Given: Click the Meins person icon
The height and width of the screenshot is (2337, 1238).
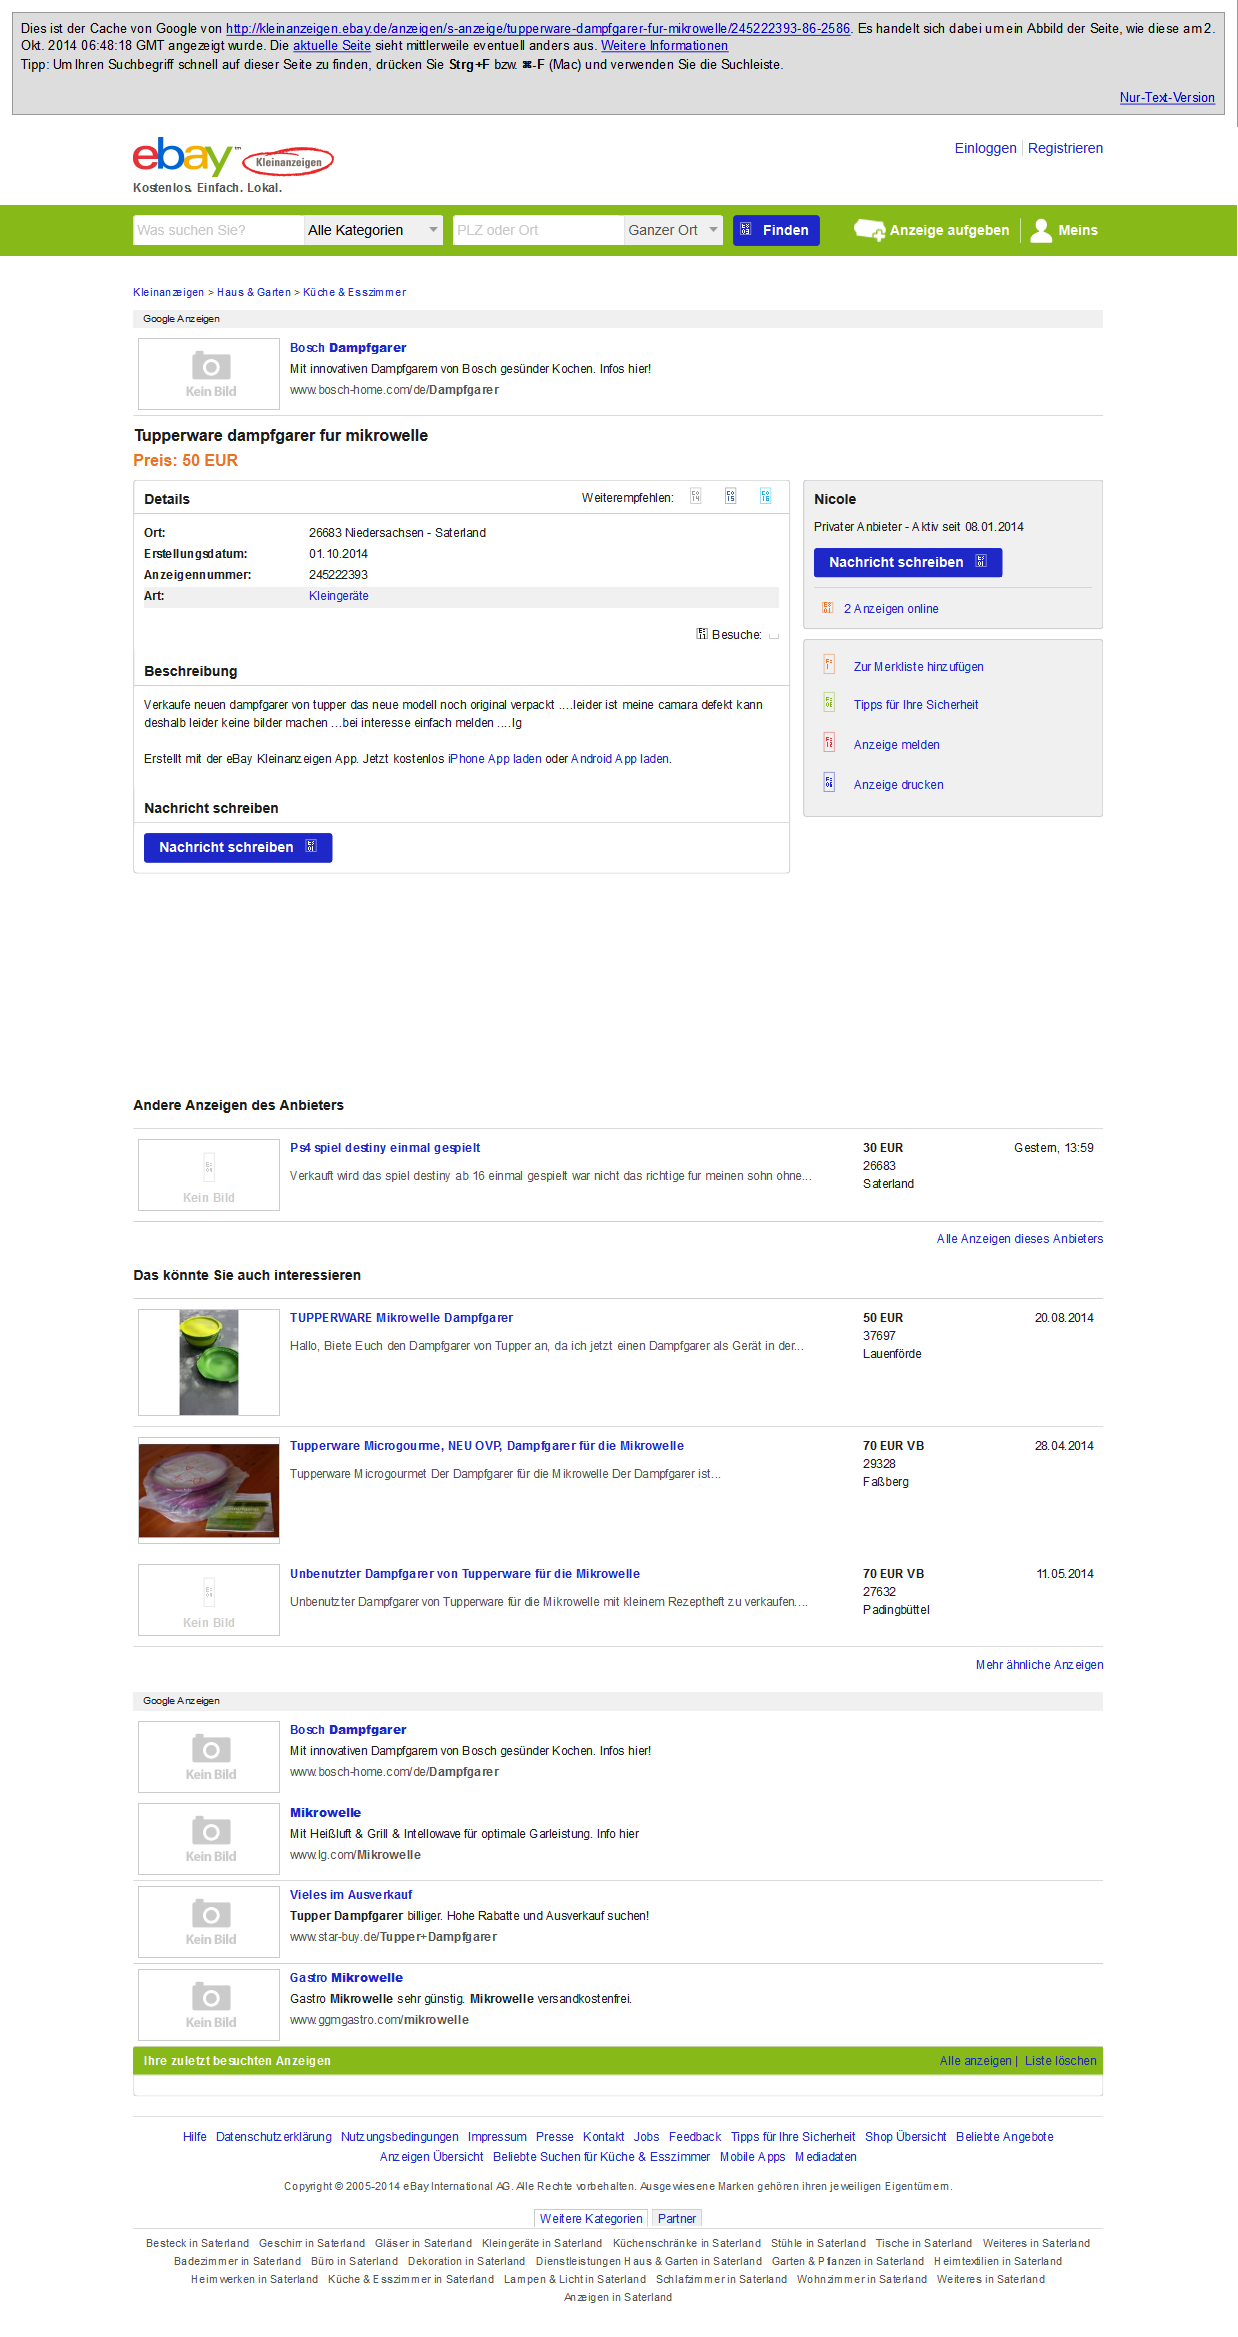Looking at the screenshot, I should coord(1041,230).
